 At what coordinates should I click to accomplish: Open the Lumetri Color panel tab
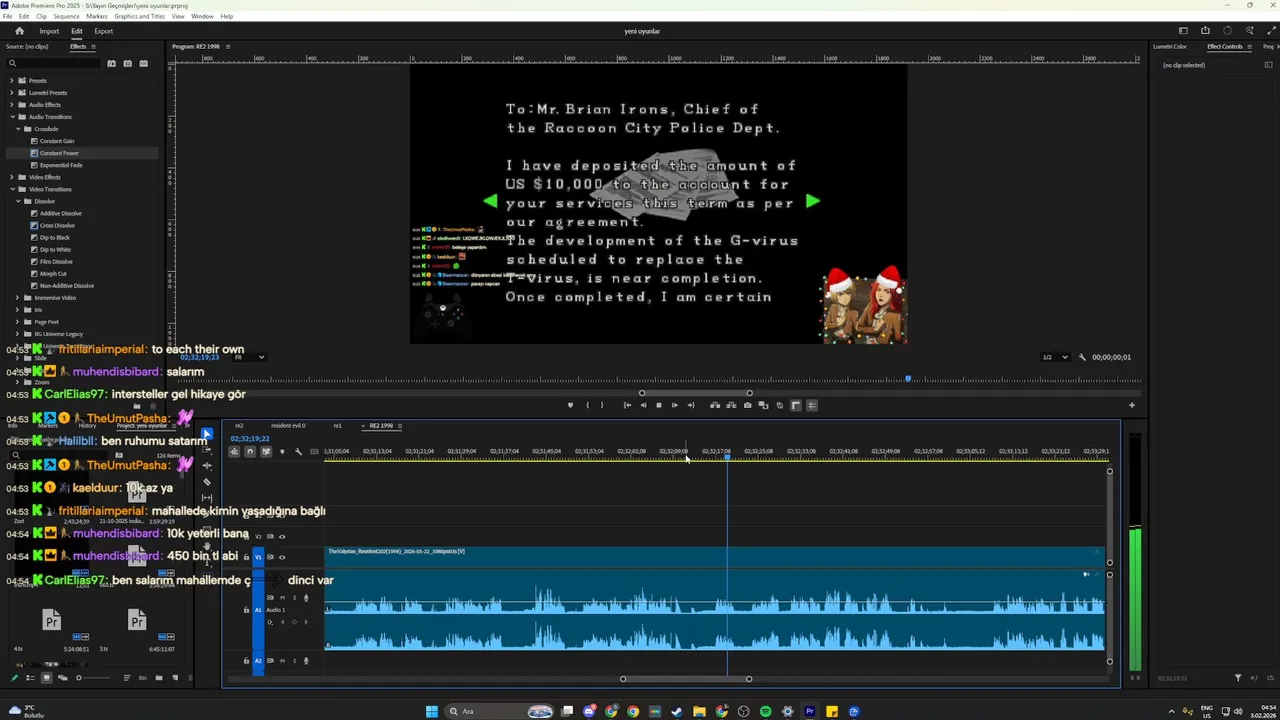(1170, 46)
